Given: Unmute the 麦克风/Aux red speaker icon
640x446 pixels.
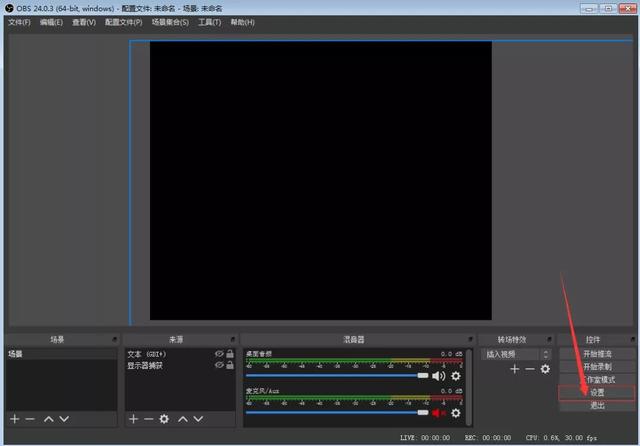Looking at the screenshot, I should click(x=438, y=412).
